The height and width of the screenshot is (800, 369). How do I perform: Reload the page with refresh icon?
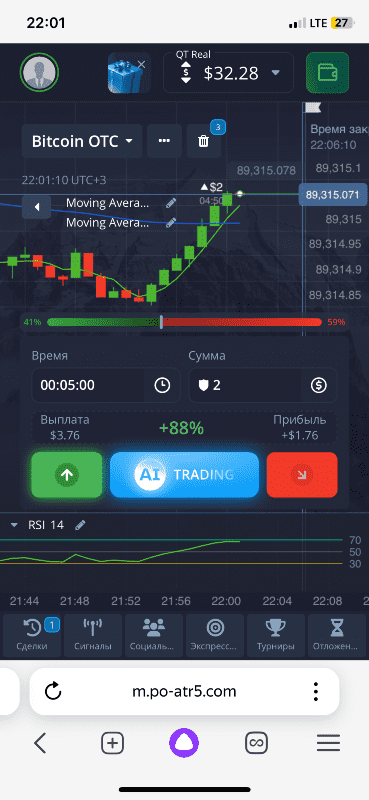[x=53, y=692]
